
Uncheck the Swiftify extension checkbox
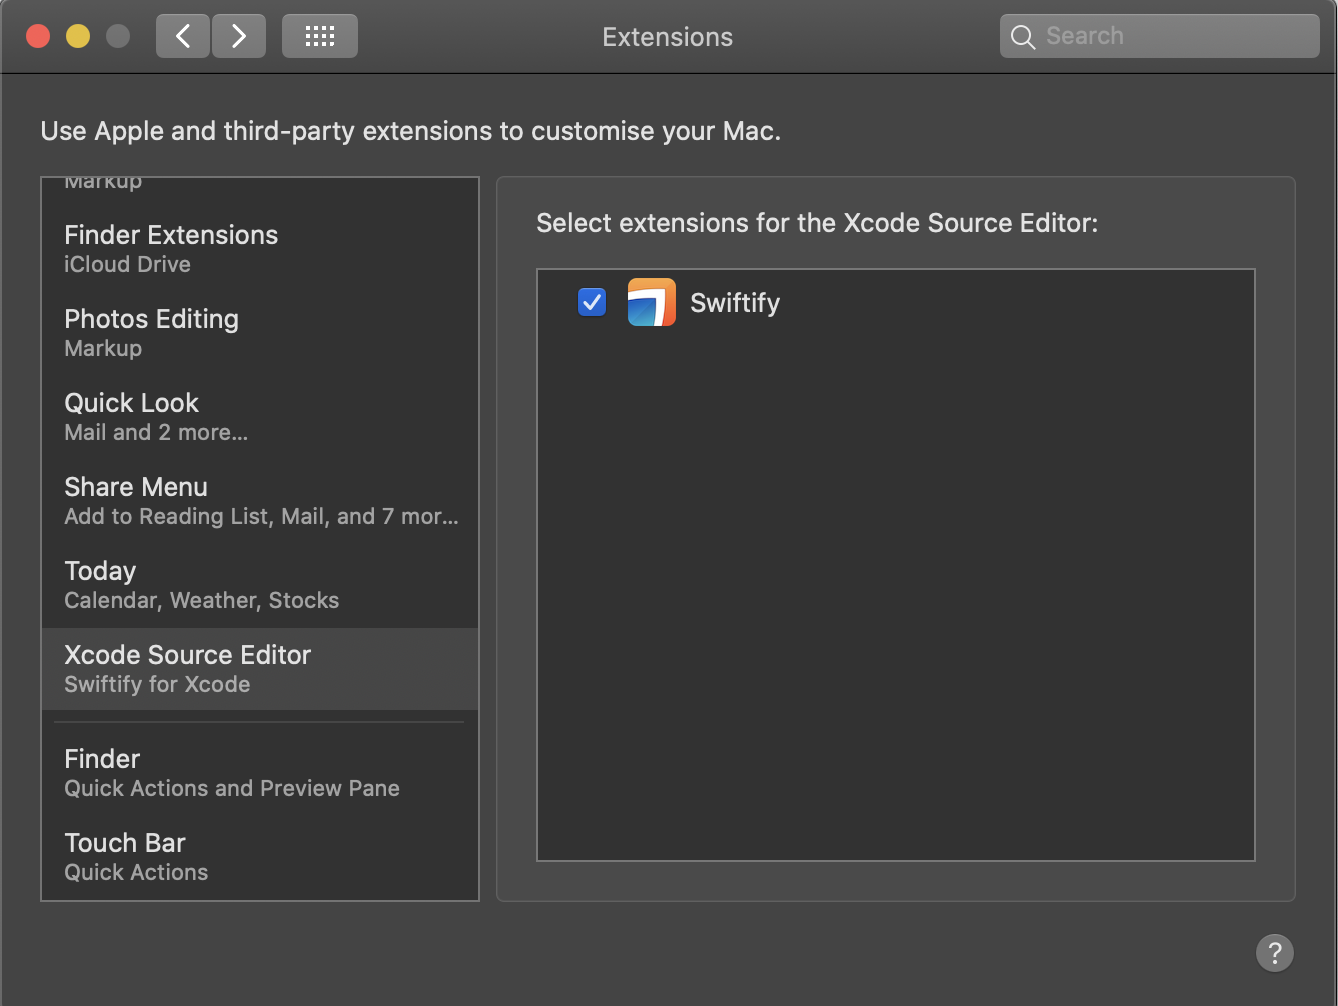(x=592, y=302)
